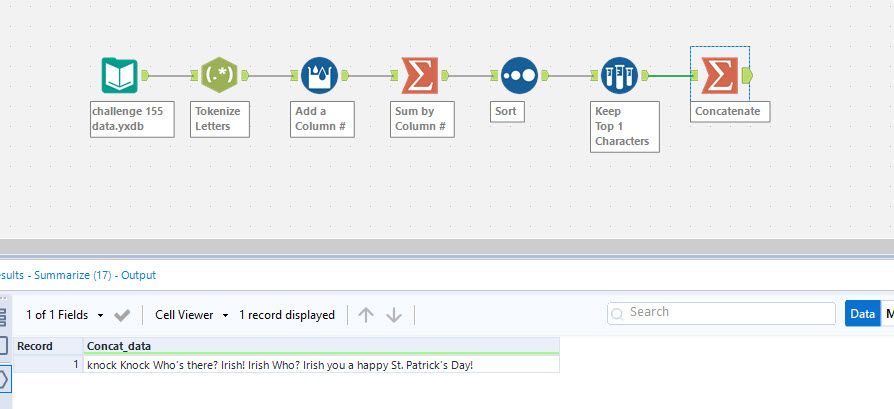Select the concatenated knock knock result cell

320,365
